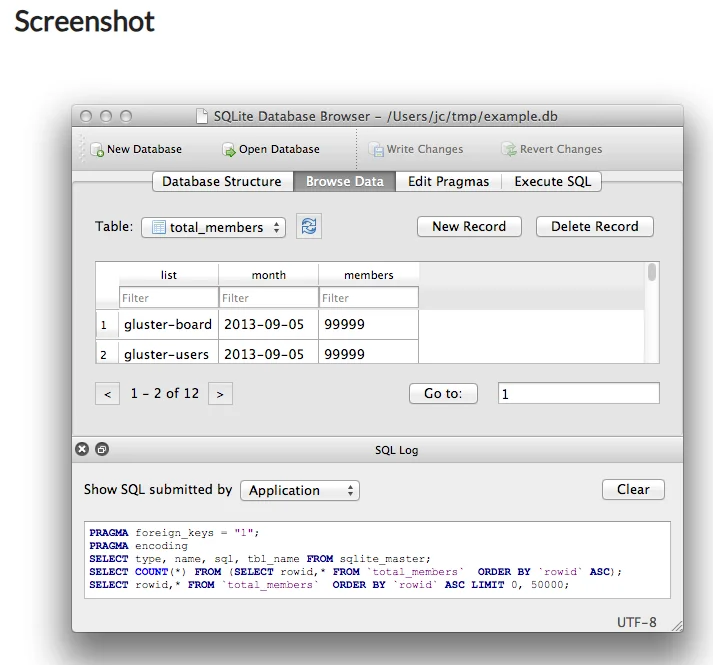
Task: Click the table icon in the Table dropdown
Action: (x=158, y=227)
